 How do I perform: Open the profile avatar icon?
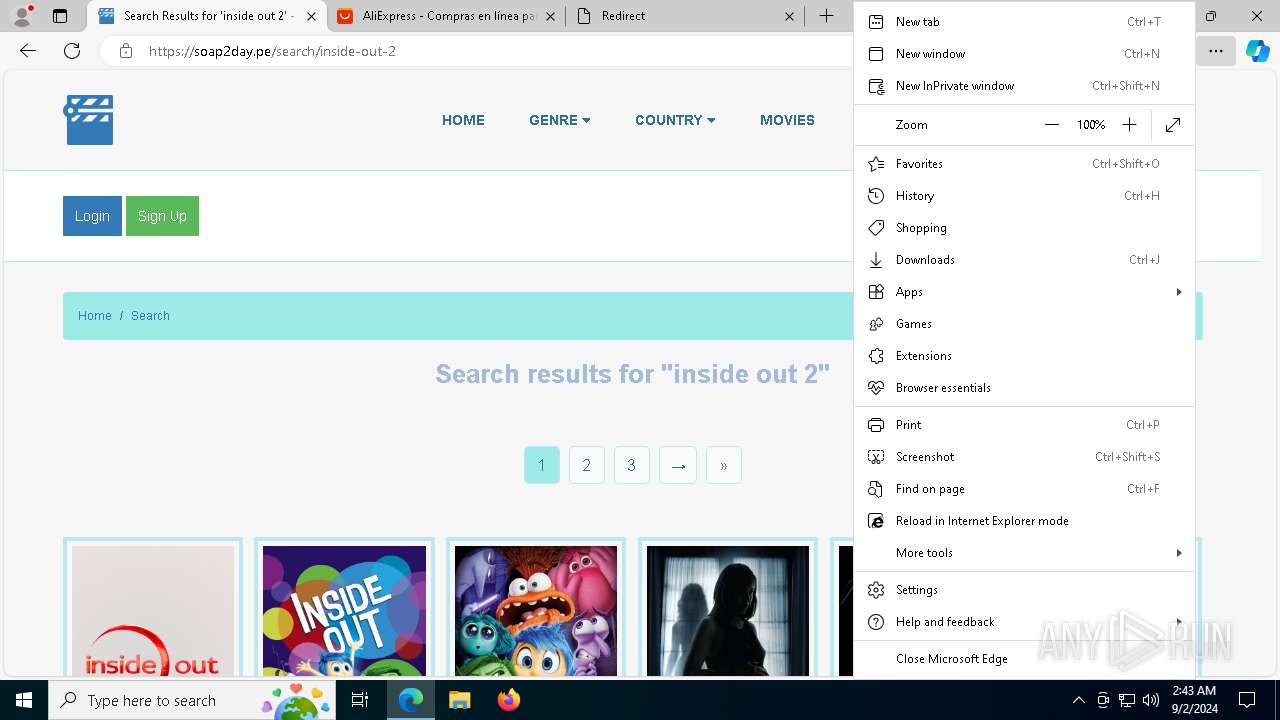pyautogui.click(x=22, y=16)
